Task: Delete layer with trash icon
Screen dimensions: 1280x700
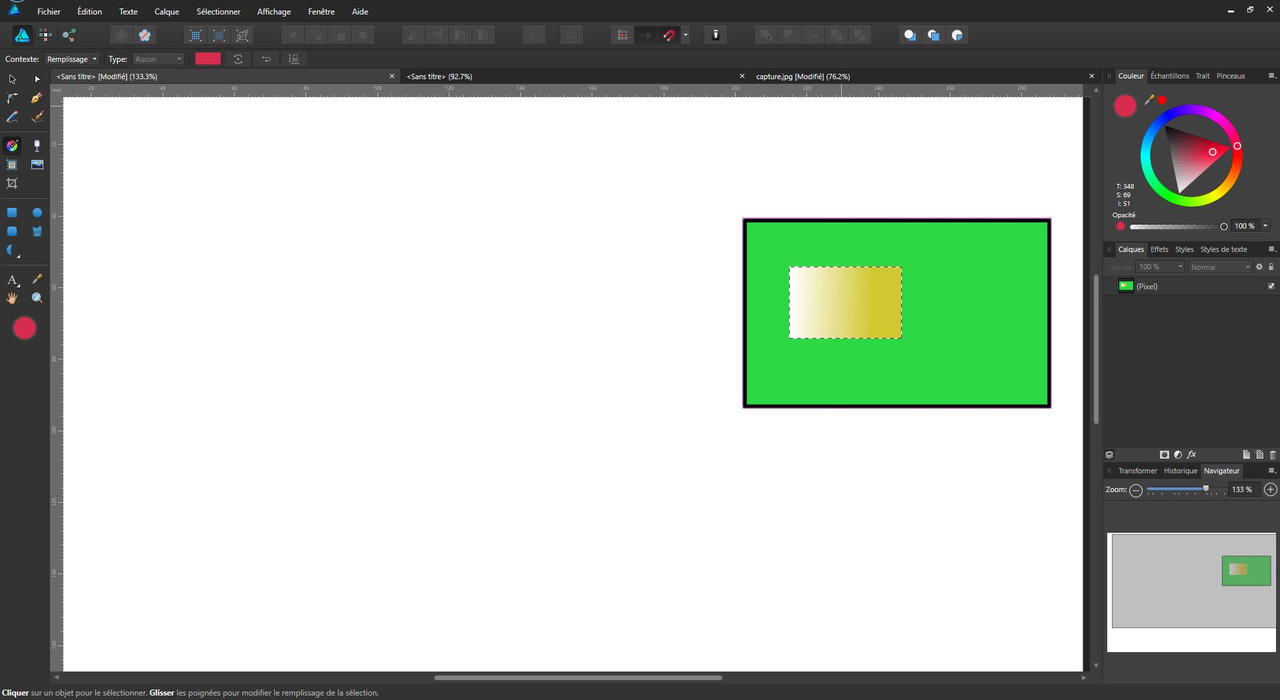Action: click(x=1272, y=455)
